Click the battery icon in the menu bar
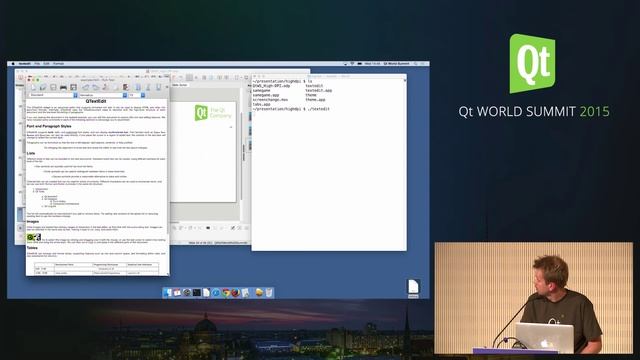The width and height of the screenshot is (640, 360). pos(360,64)
